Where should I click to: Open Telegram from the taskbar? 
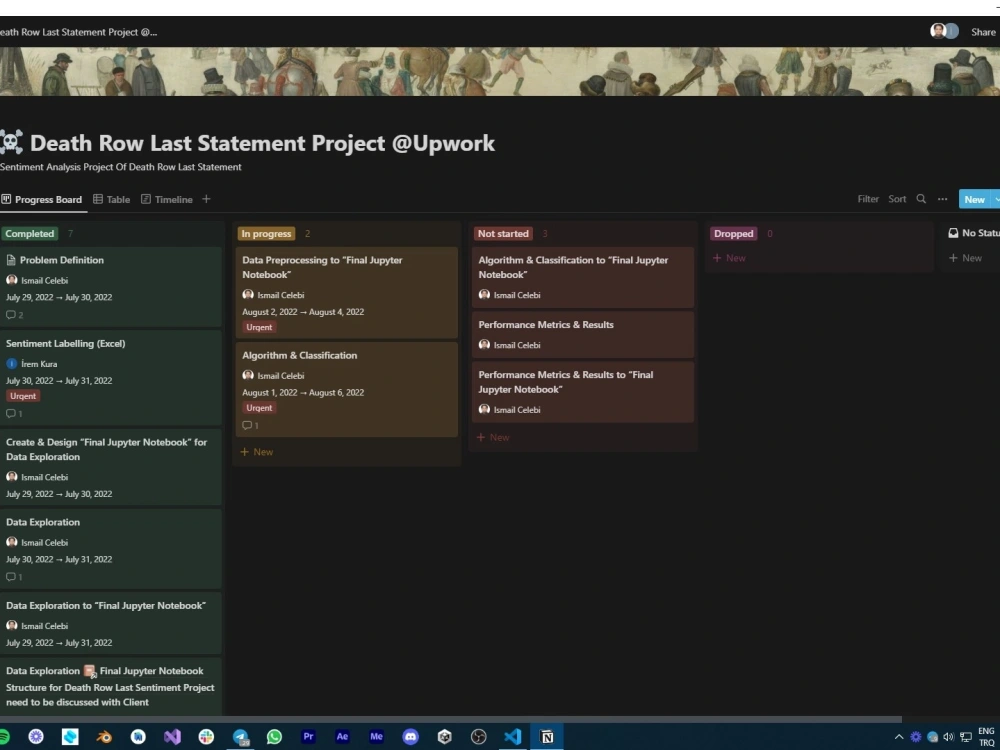tap(240, 737)
